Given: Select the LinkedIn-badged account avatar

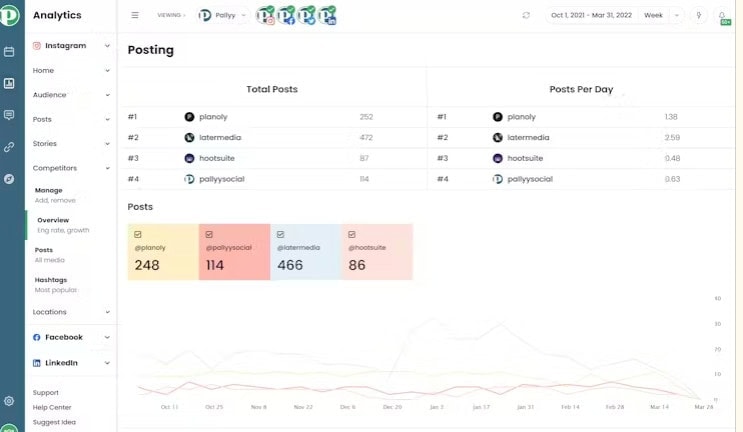Looking at the screenshot, I should click(x=327, y=16).
